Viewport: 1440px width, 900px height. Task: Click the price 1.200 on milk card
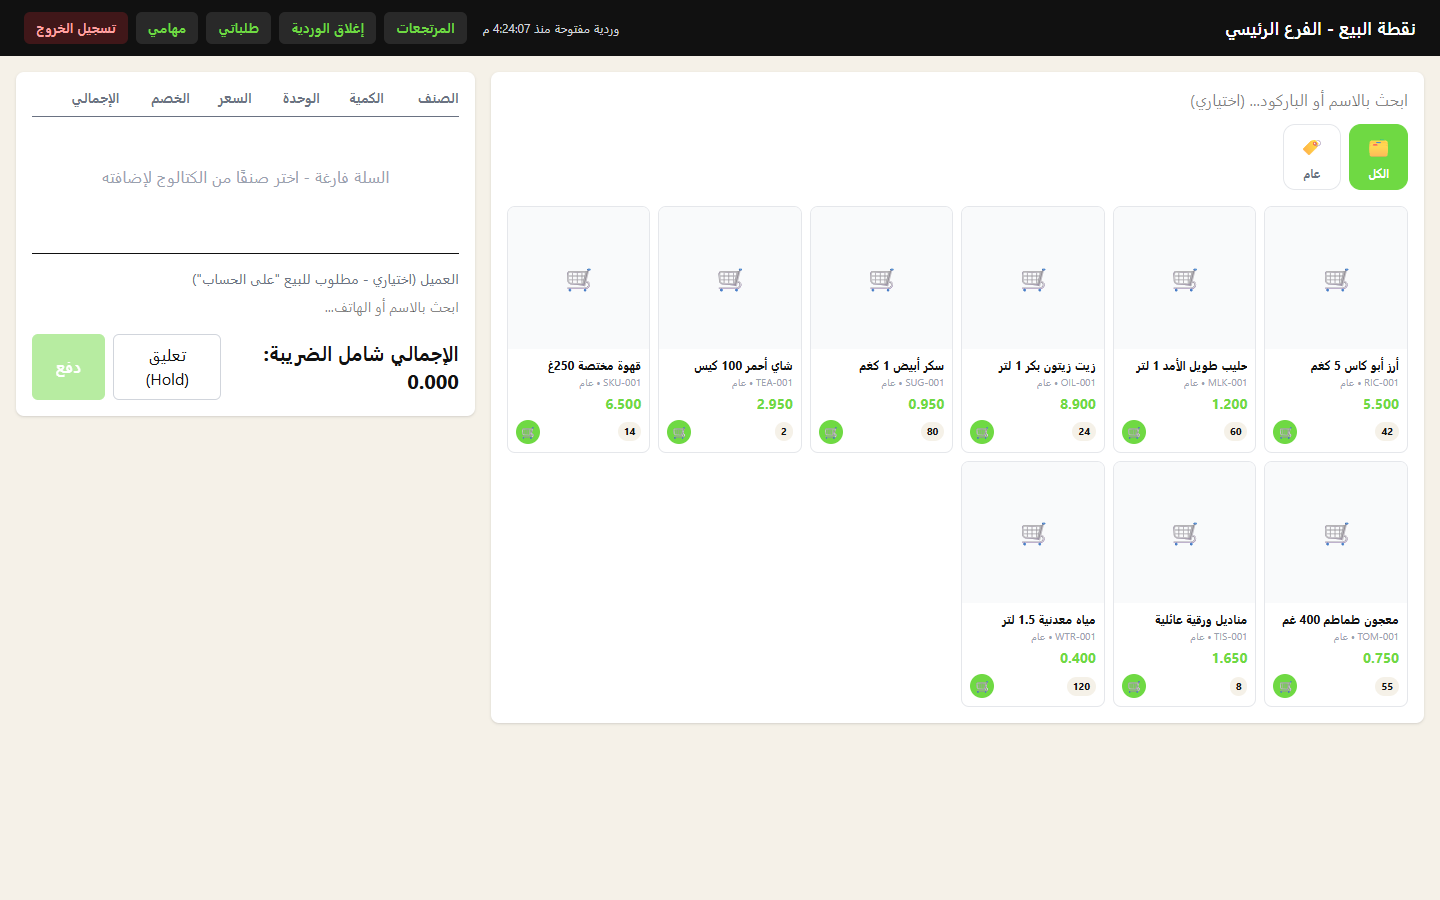pyautogui.click(x=1229, y=404)
